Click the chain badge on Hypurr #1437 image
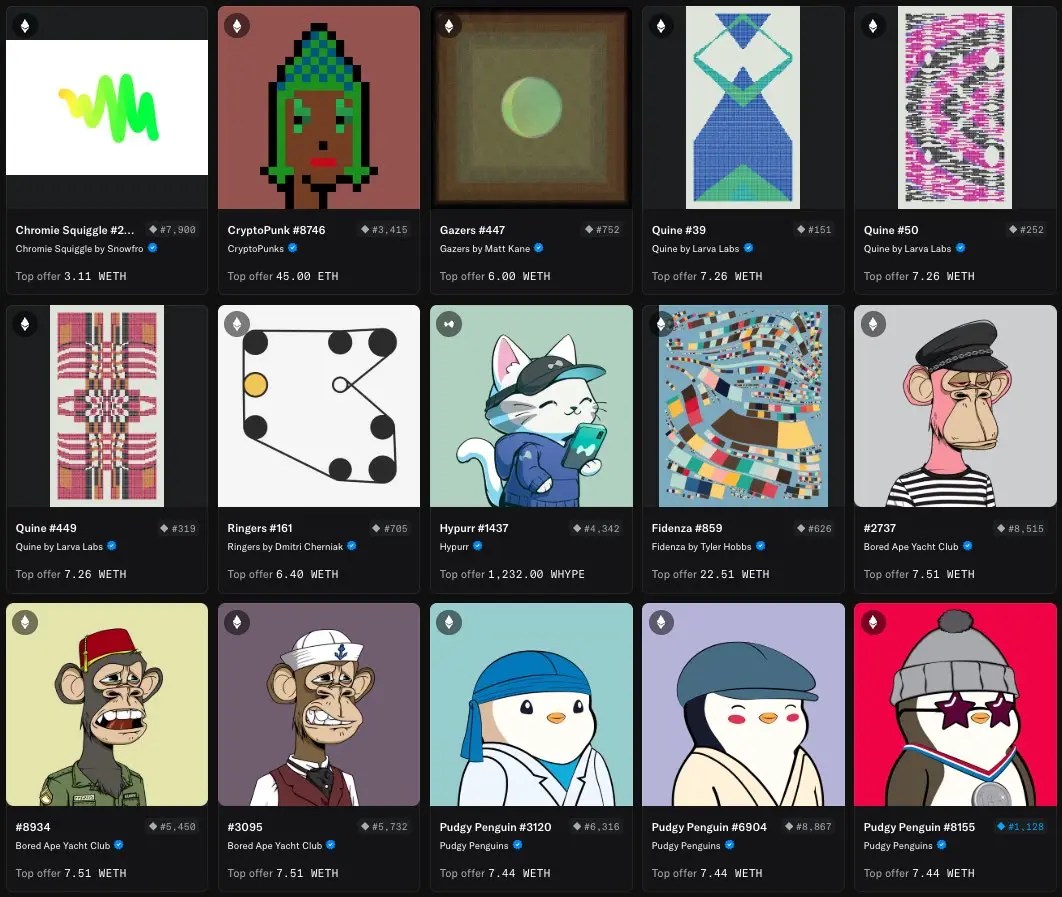The width and height of the screenshot is (1062, 897). tap(449, 324)
